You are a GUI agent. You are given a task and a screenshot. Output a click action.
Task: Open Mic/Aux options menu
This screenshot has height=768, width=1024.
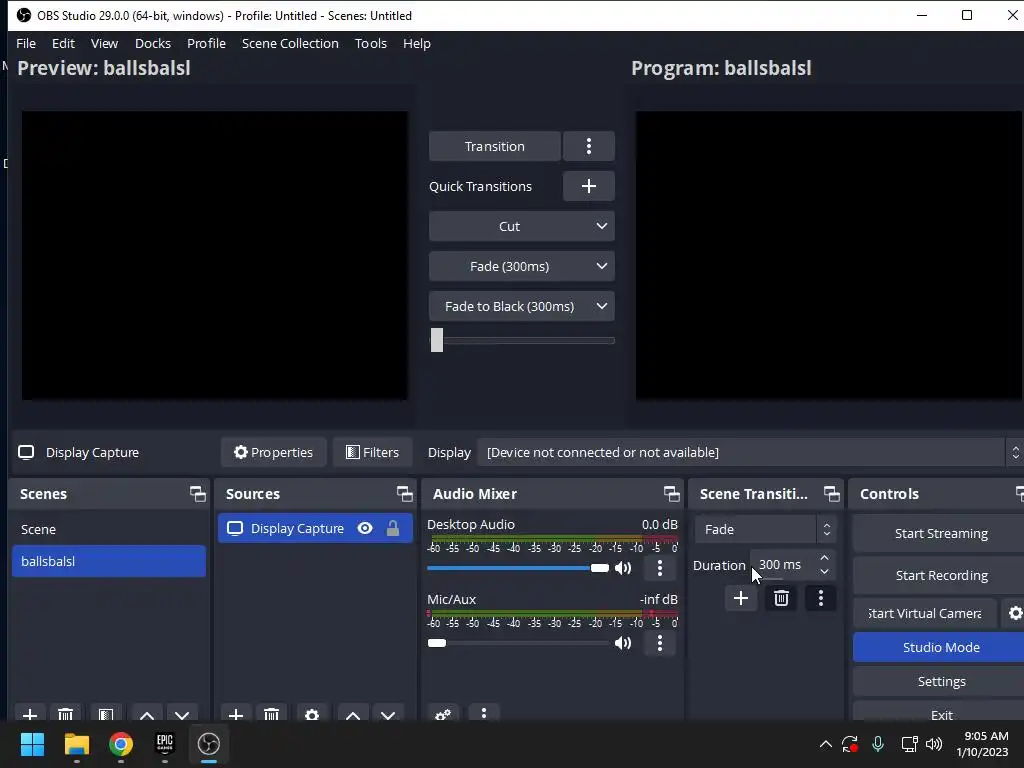coord(660,643)
